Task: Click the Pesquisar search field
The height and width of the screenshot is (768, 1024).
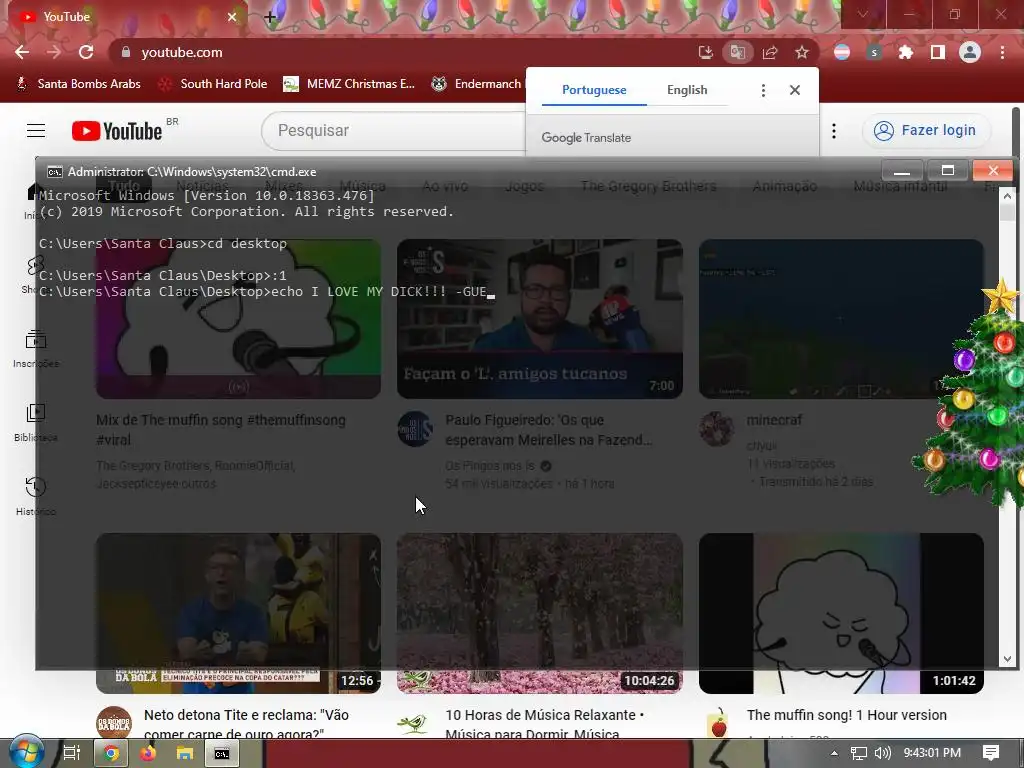Action: click(x=393, y=131)
